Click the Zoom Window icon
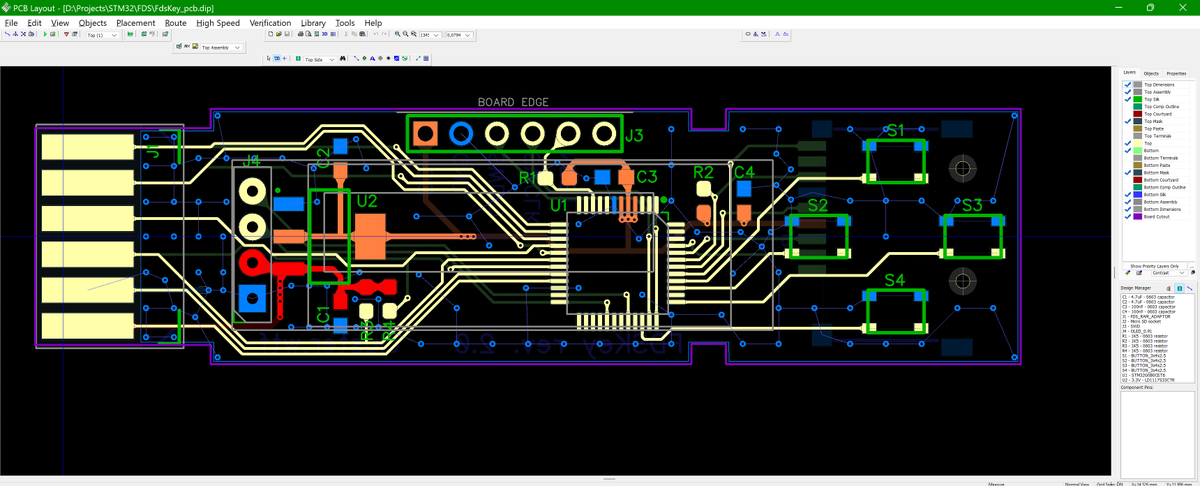Screen dimensions: 1200x486 [x=414, y=34]
